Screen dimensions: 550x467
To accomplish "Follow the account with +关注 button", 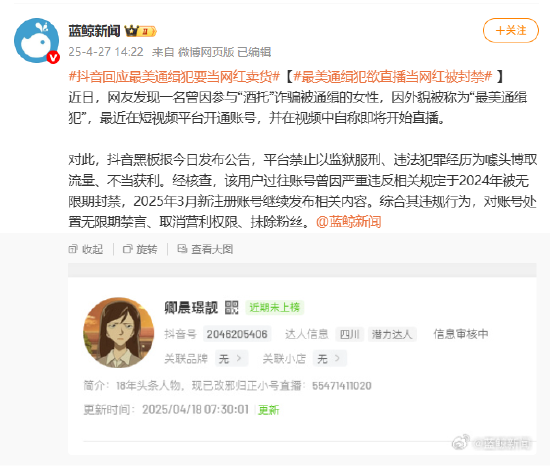I will 511,31.
